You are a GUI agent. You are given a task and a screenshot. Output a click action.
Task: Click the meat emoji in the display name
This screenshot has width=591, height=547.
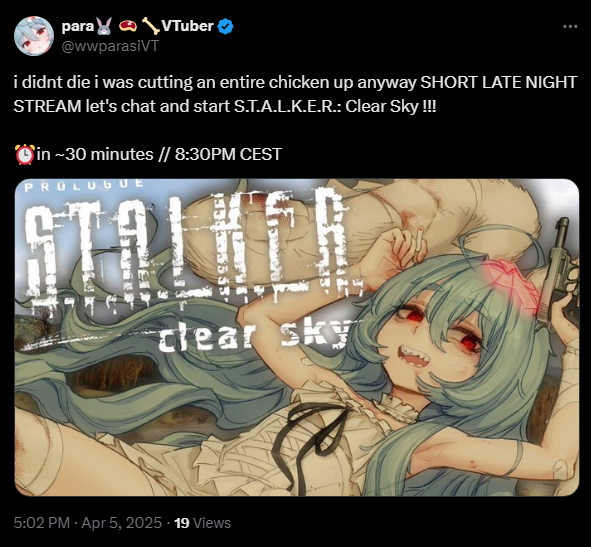coord(127,26)
